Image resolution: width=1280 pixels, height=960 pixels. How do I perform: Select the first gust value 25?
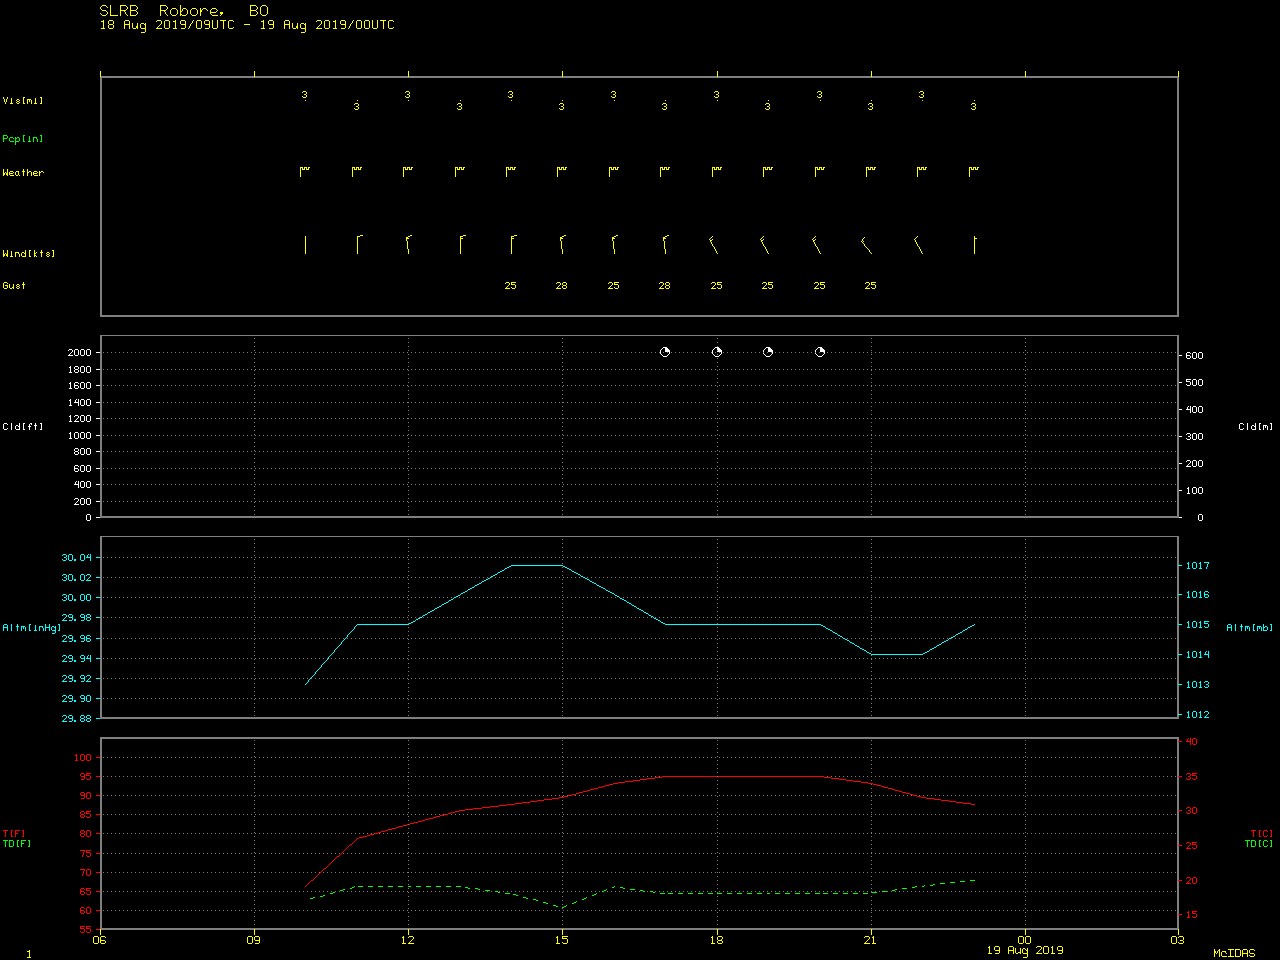(510, 286)
